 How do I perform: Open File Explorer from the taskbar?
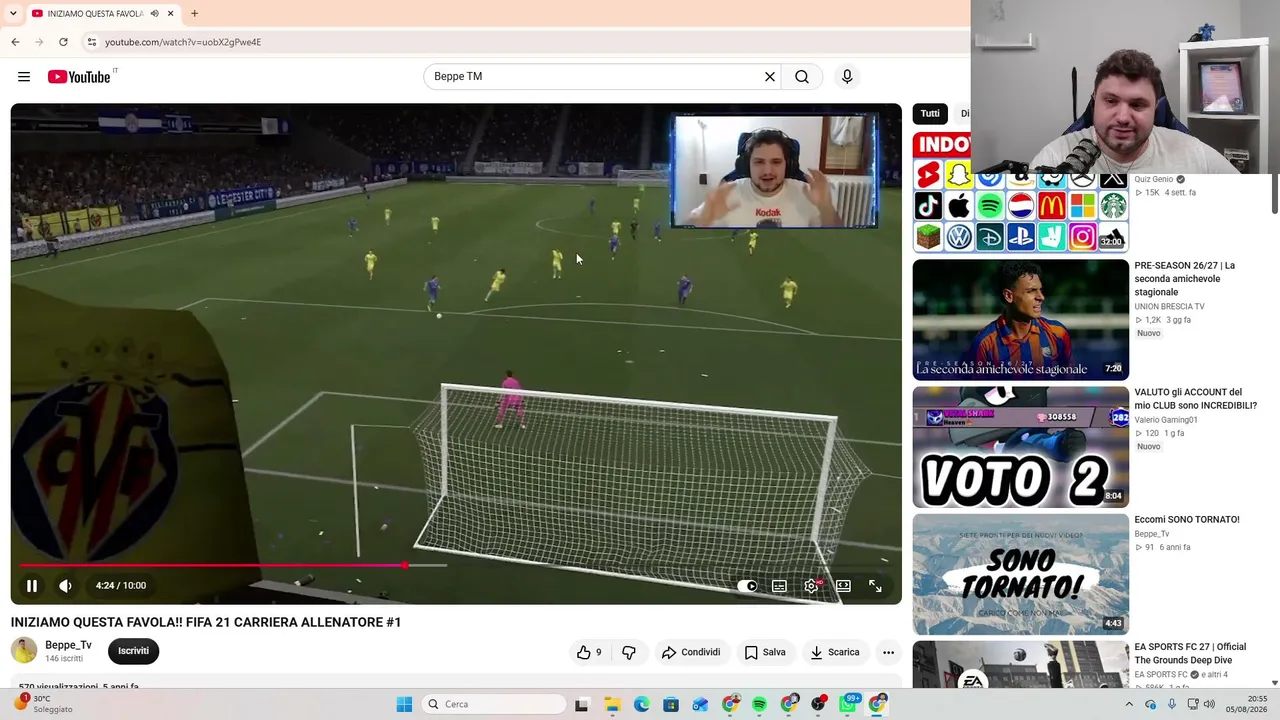click(612, 704)
